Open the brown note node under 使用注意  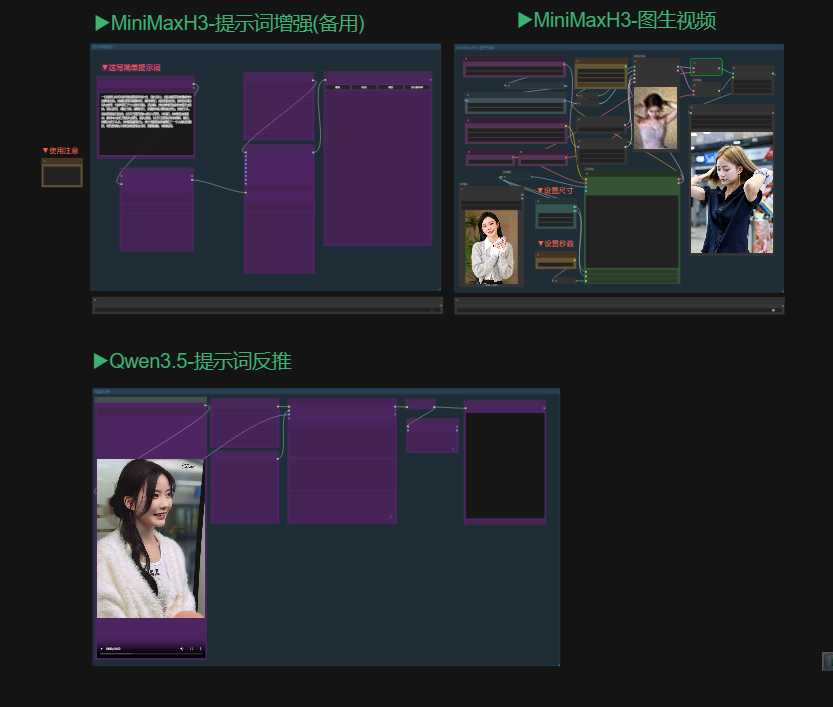pyautogui.click(x=62, y=173)
